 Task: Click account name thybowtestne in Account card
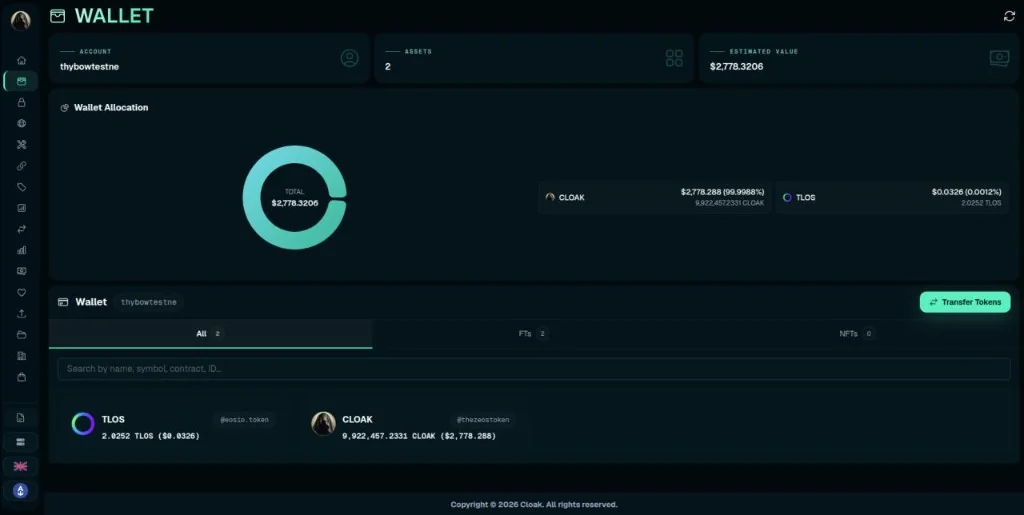(x=89, y=67)
